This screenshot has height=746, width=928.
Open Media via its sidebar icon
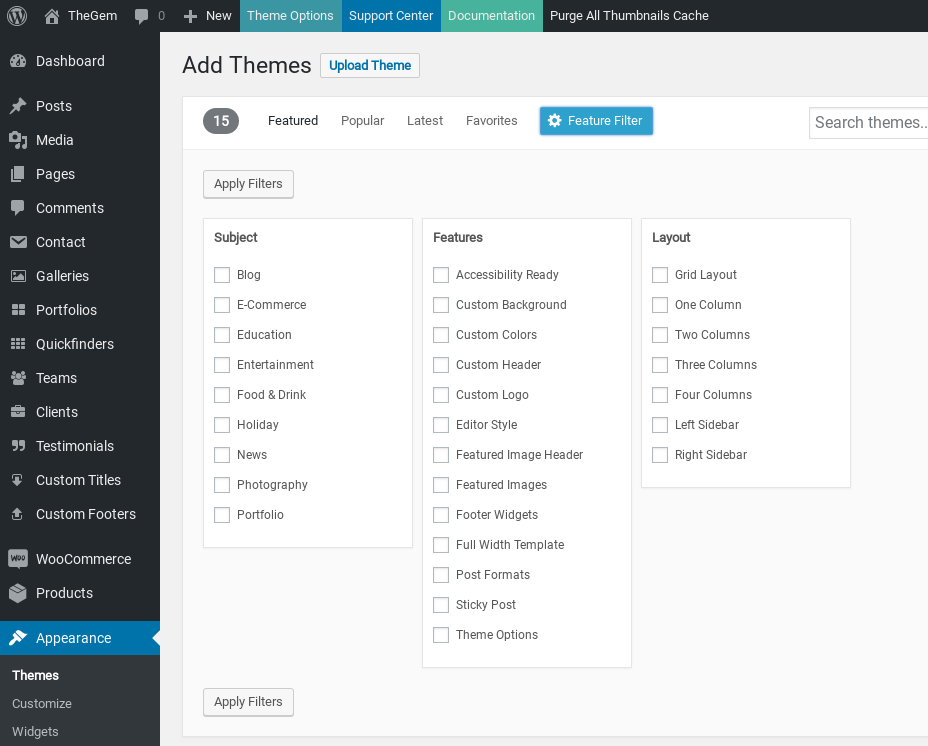[x=18, y=140]
